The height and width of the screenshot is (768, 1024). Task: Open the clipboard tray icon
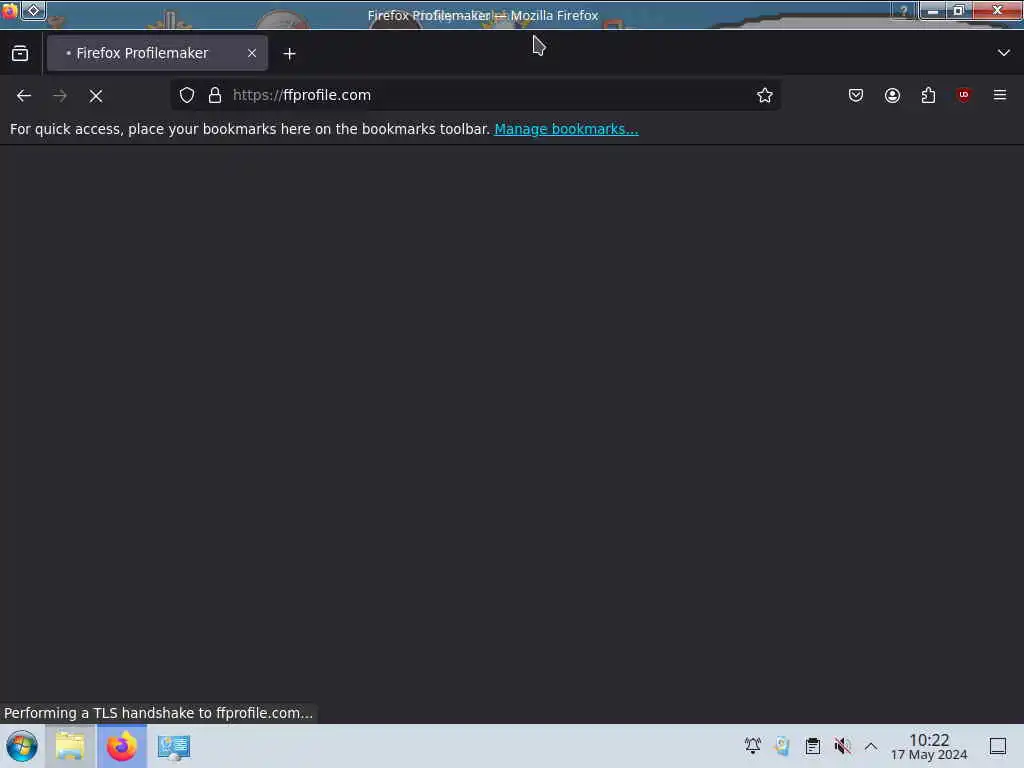[812, 746]
